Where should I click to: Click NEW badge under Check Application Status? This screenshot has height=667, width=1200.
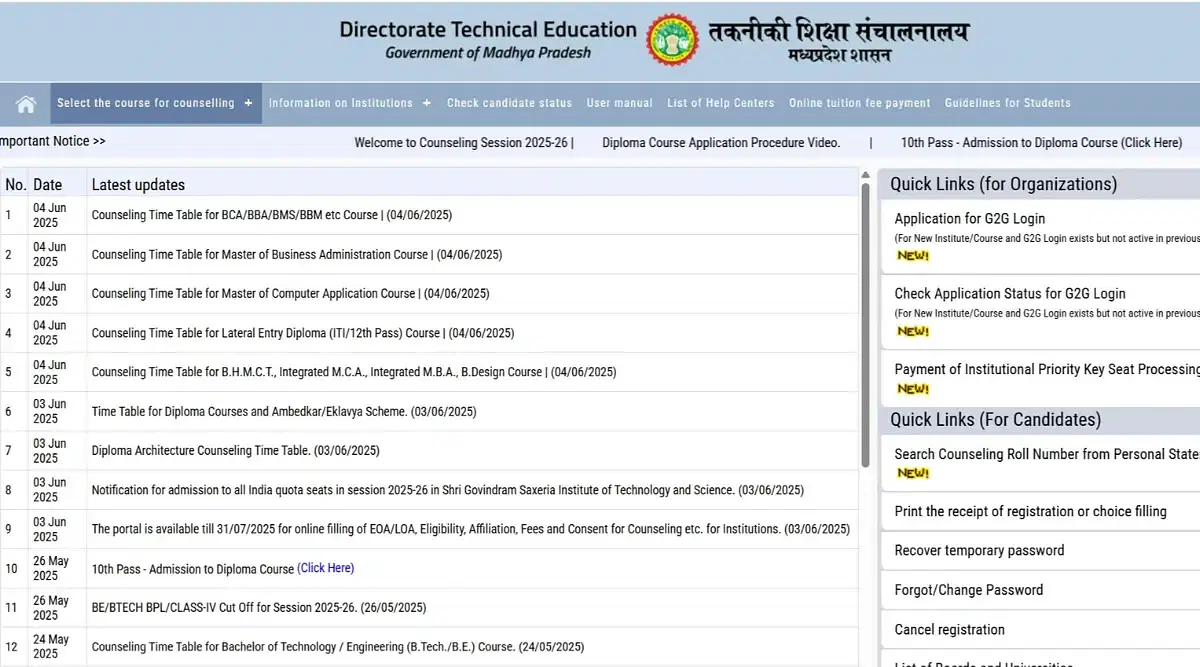coord(912,331)
